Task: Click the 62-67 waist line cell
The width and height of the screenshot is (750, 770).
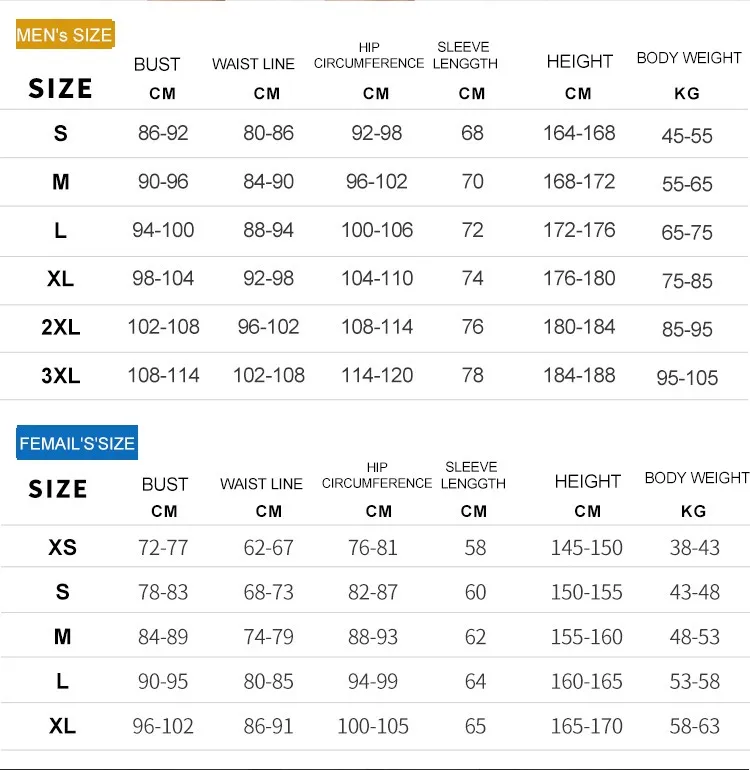Action: [268, 548]
